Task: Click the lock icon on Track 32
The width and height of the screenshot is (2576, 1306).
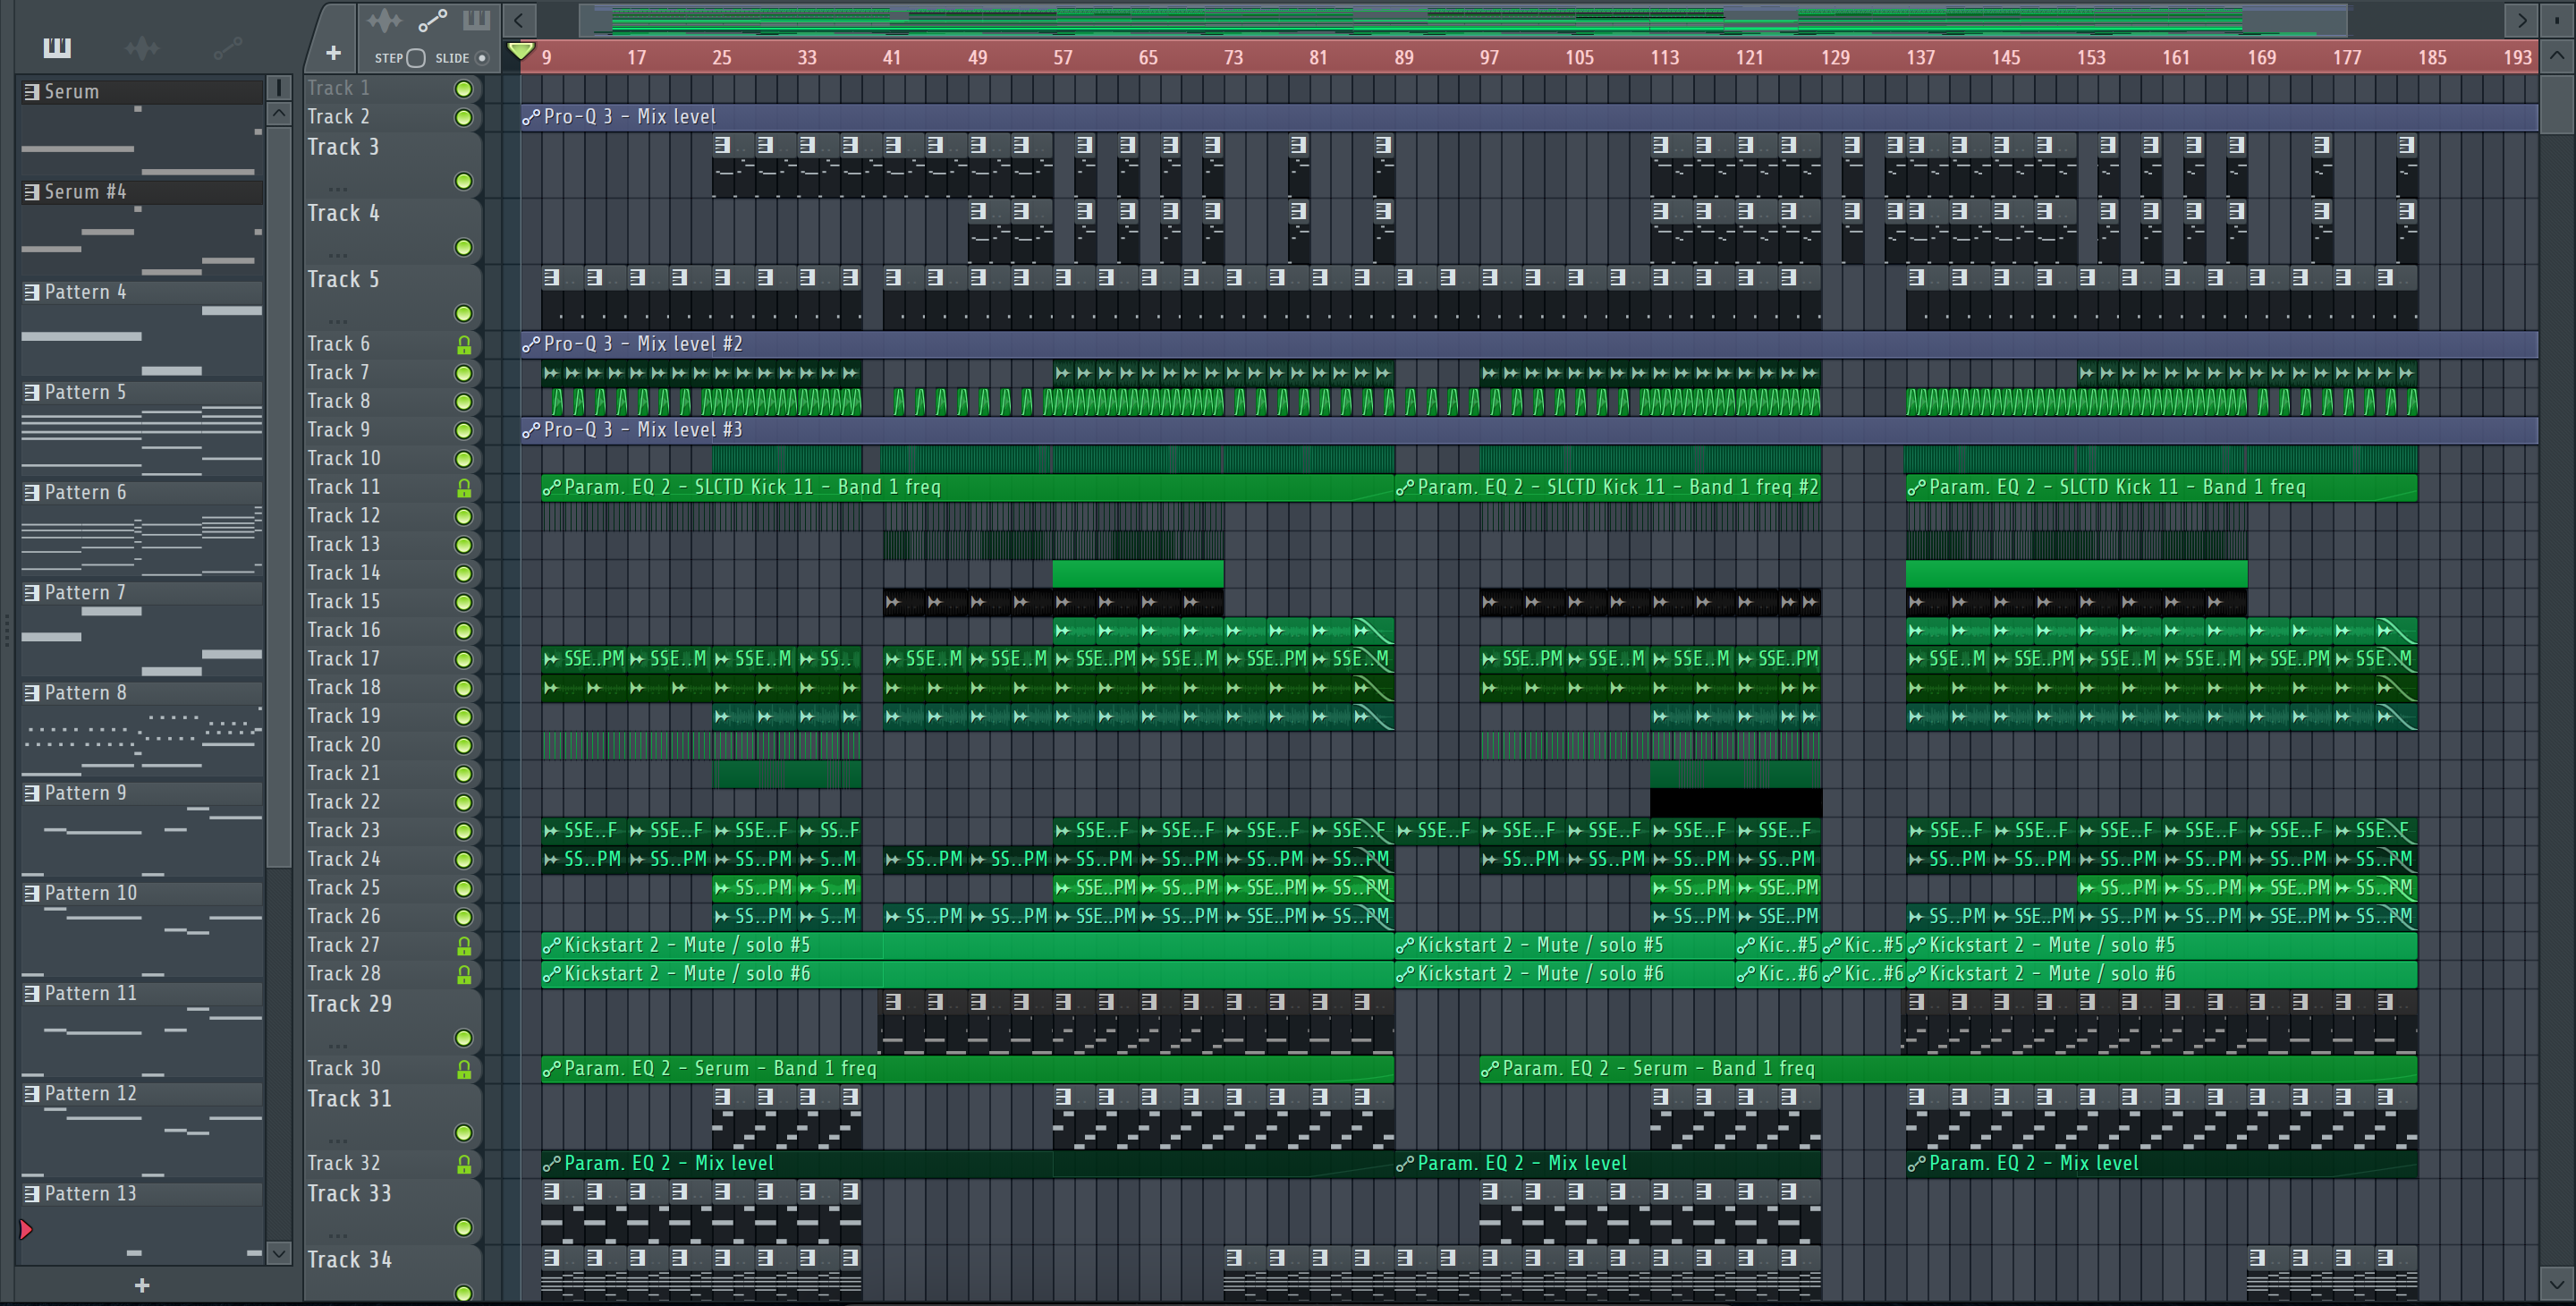Action: point(464,1165)
